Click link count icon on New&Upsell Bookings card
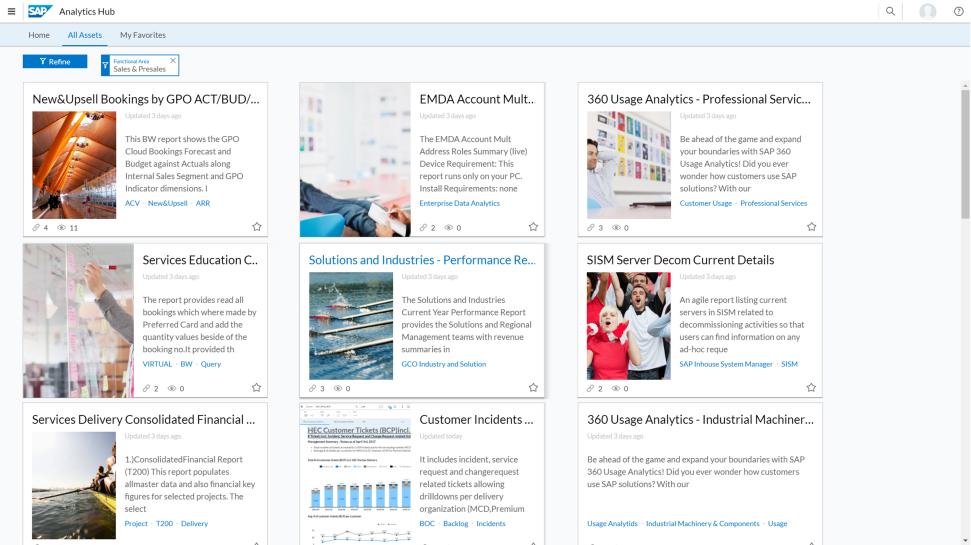The width and height of the screenshot is (971, 545). coord(36,227)
